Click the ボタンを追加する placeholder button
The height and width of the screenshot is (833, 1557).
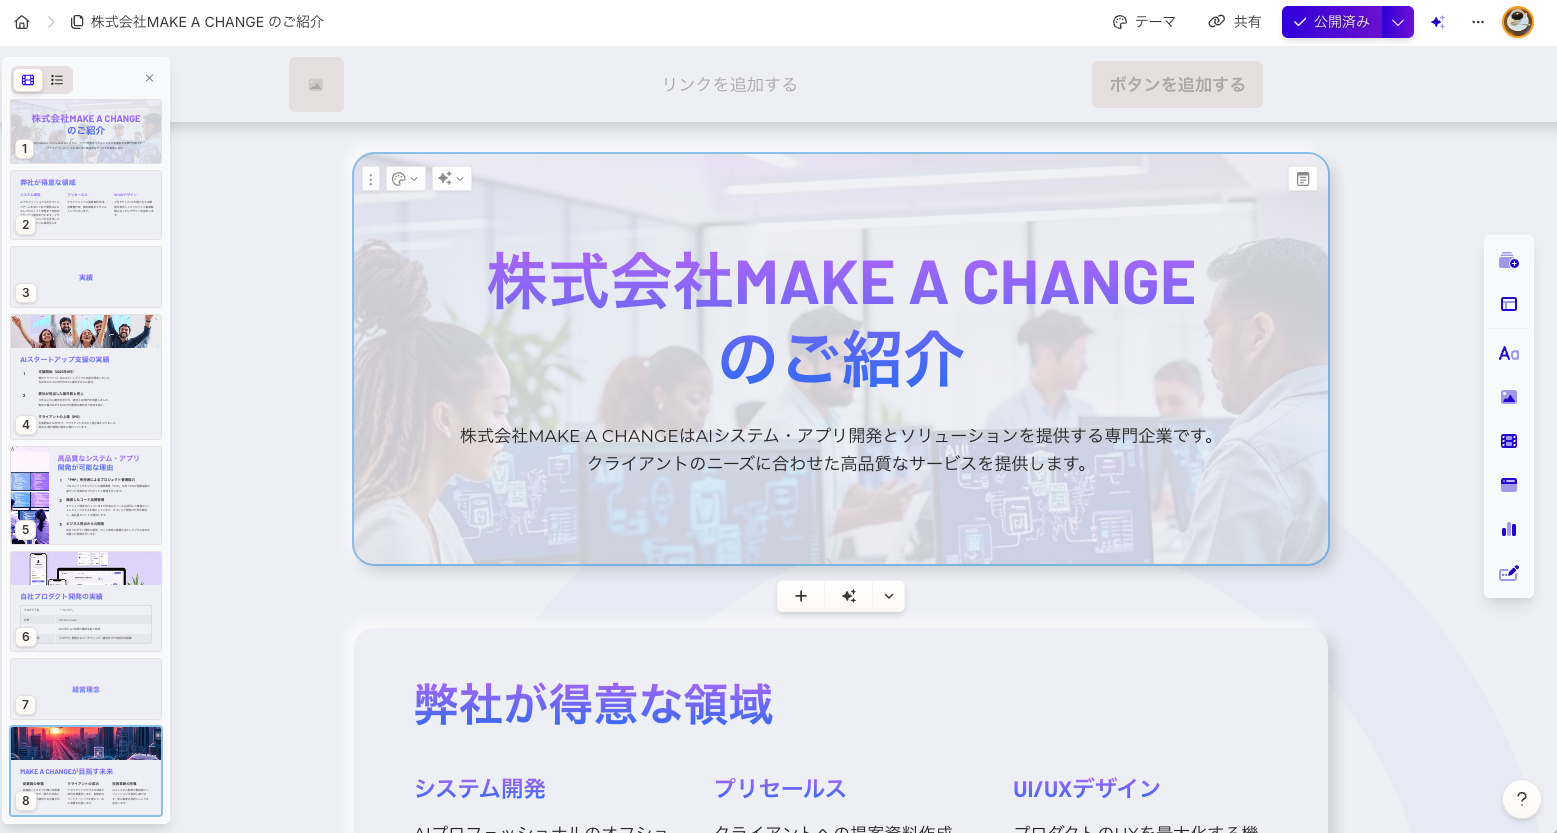coord(1177,84)
